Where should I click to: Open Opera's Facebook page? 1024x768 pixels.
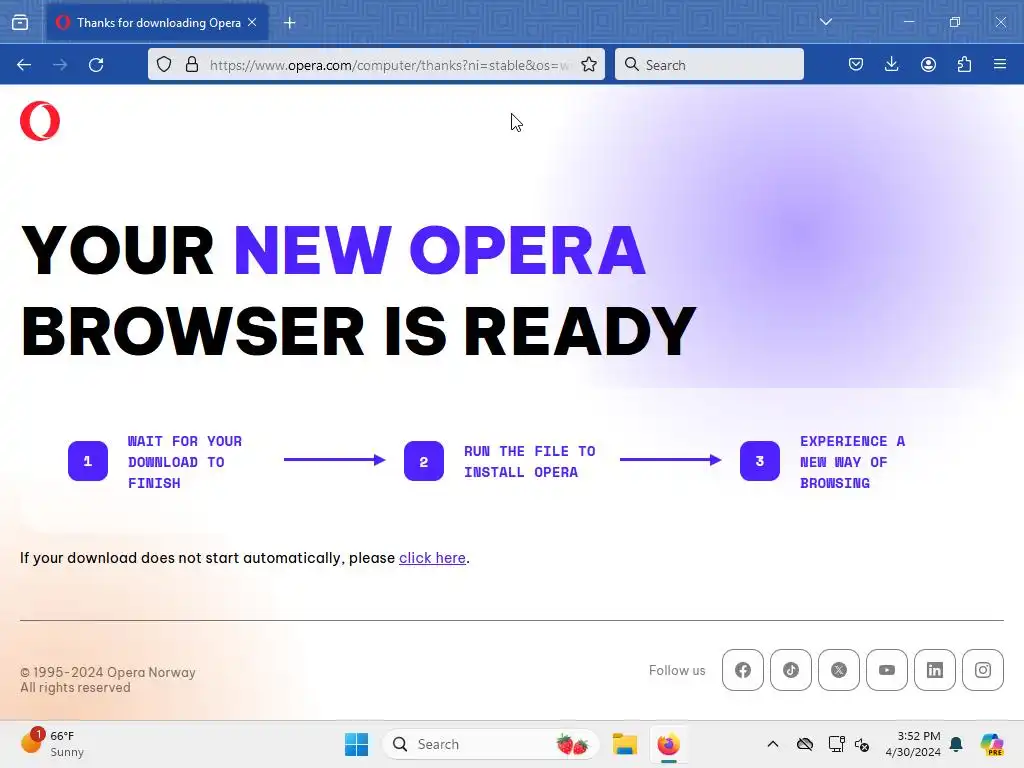(743, 670)
